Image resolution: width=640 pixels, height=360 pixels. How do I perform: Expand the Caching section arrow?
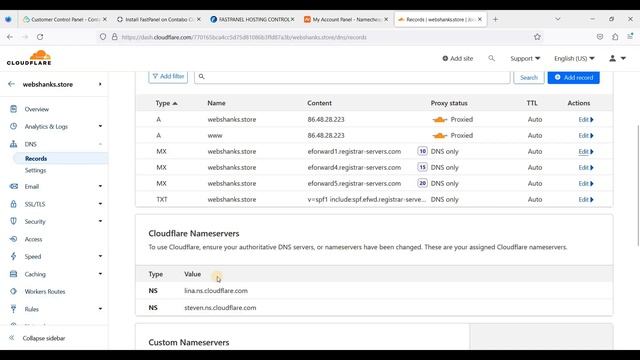pyautogui.click(x=100, y=274)
